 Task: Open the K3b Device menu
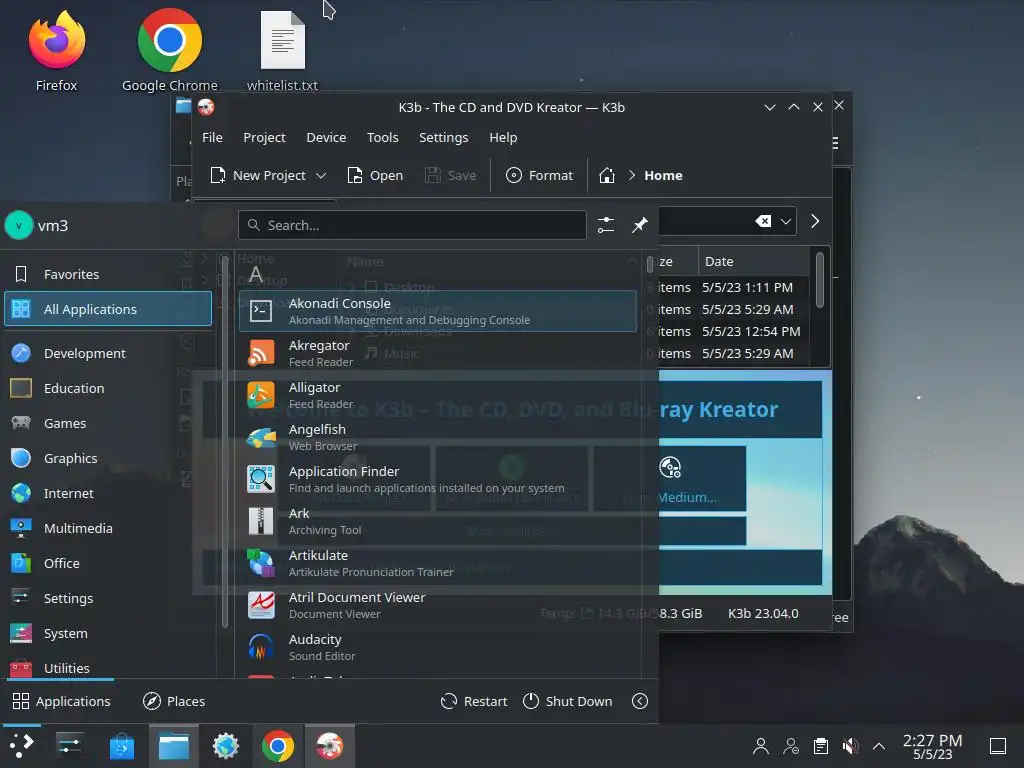326,137
